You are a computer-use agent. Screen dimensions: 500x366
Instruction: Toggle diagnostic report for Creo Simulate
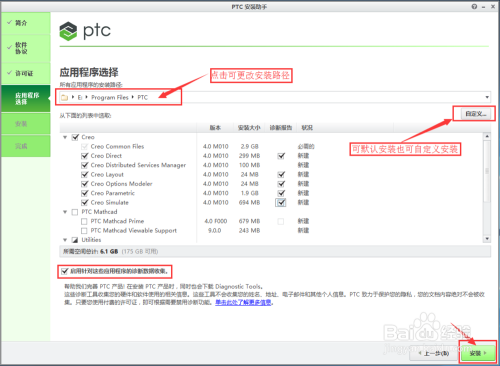(281, 202)
